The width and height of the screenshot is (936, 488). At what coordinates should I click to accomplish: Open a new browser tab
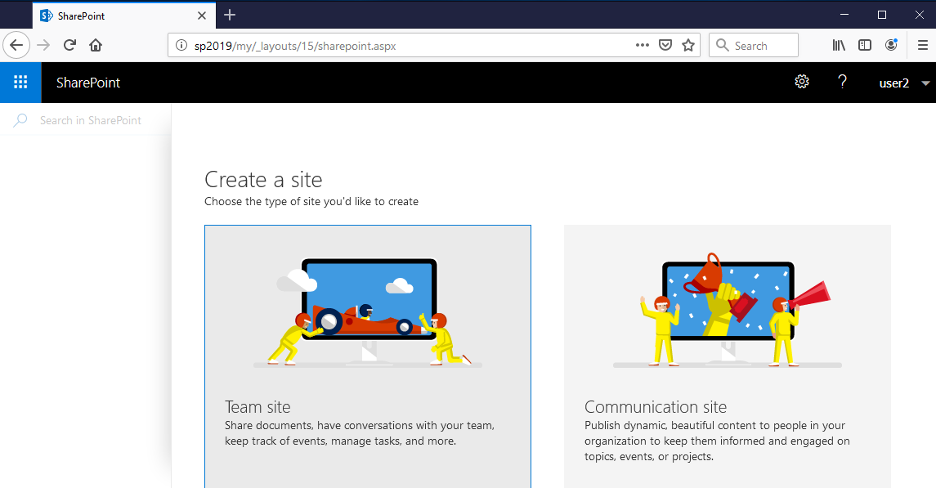pyautogui.click(x=230, y=15)
